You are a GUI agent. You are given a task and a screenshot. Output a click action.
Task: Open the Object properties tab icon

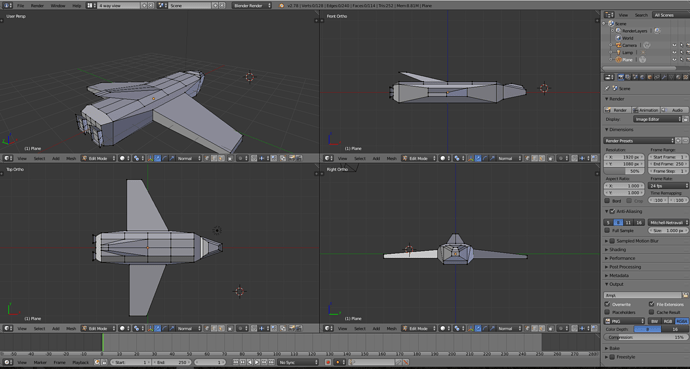pyautogui.click(x=650, y=77)
